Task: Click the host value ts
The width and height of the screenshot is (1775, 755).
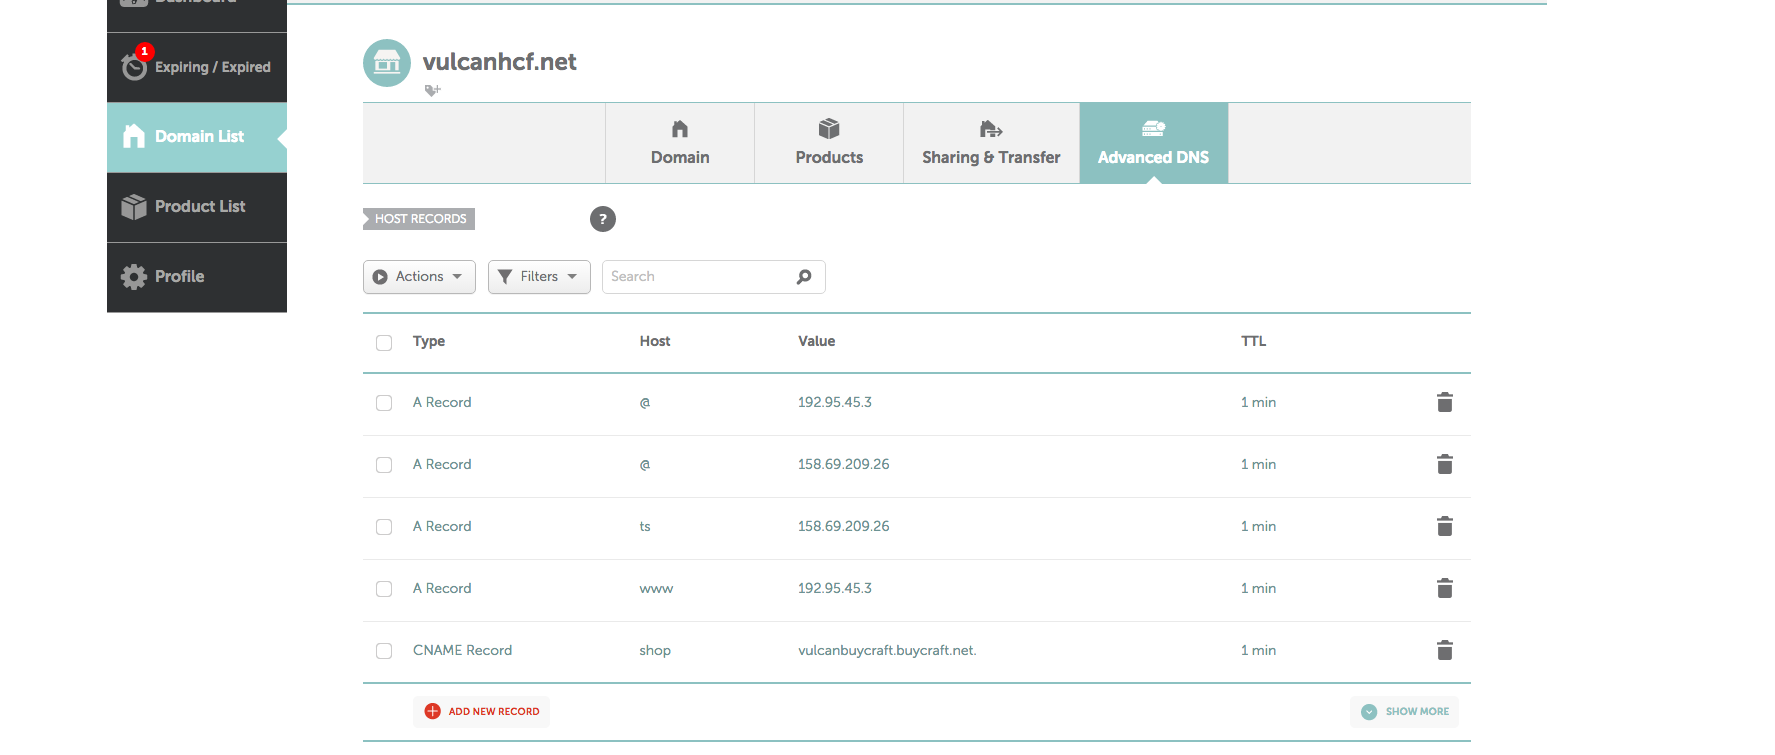Action: pyautogui.click(x=645, y=526)
